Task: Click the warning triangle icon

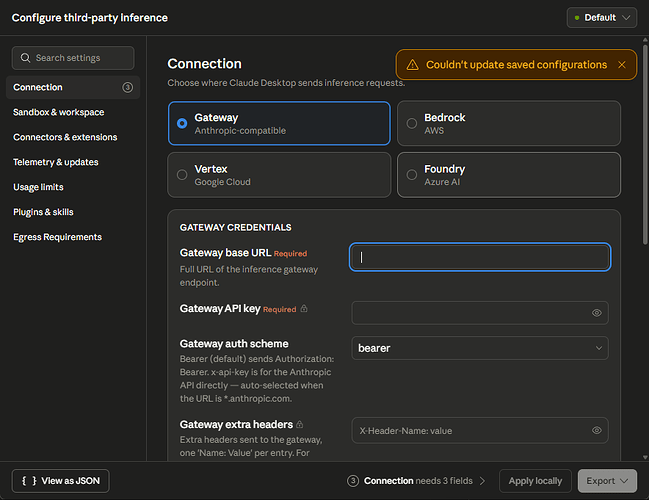Action: tap(412, 65)
